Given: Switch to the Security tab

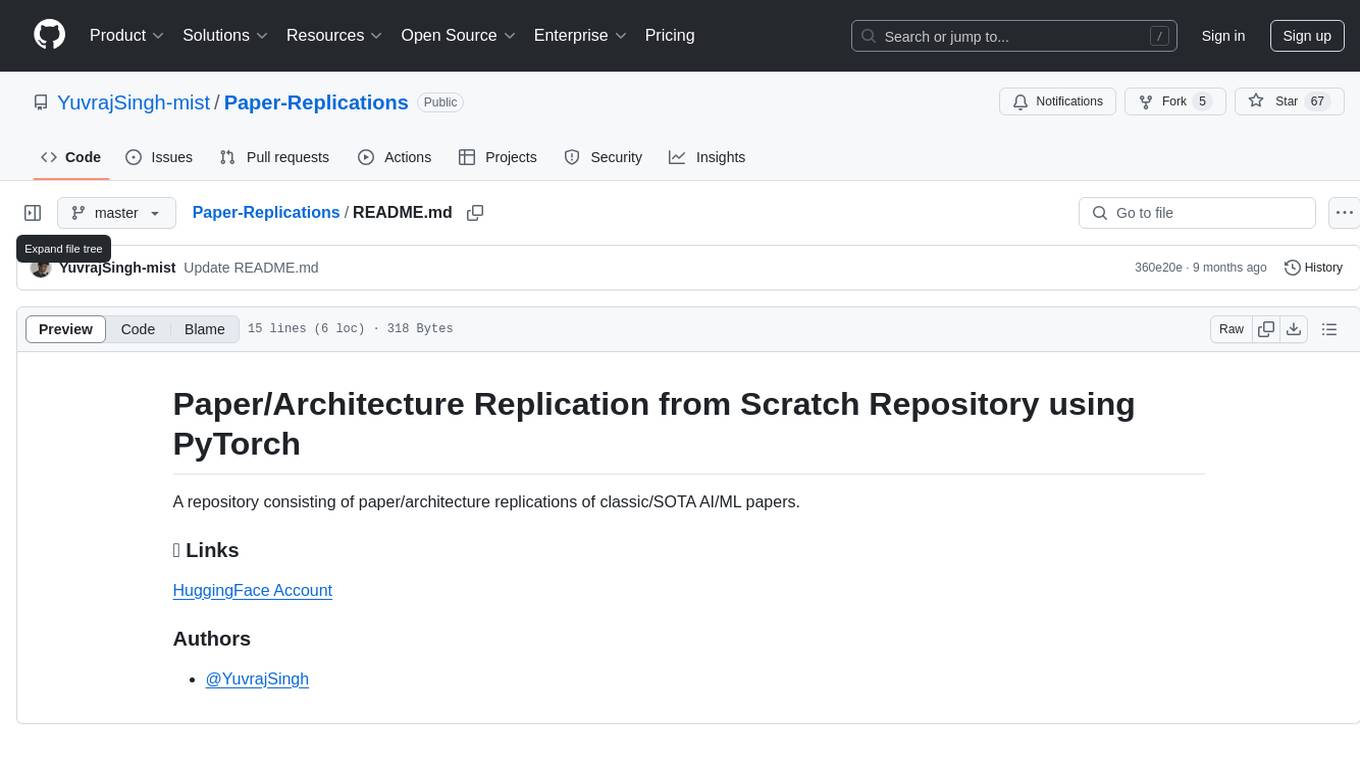Looking at the screenshot, I should tap(603, 157).
